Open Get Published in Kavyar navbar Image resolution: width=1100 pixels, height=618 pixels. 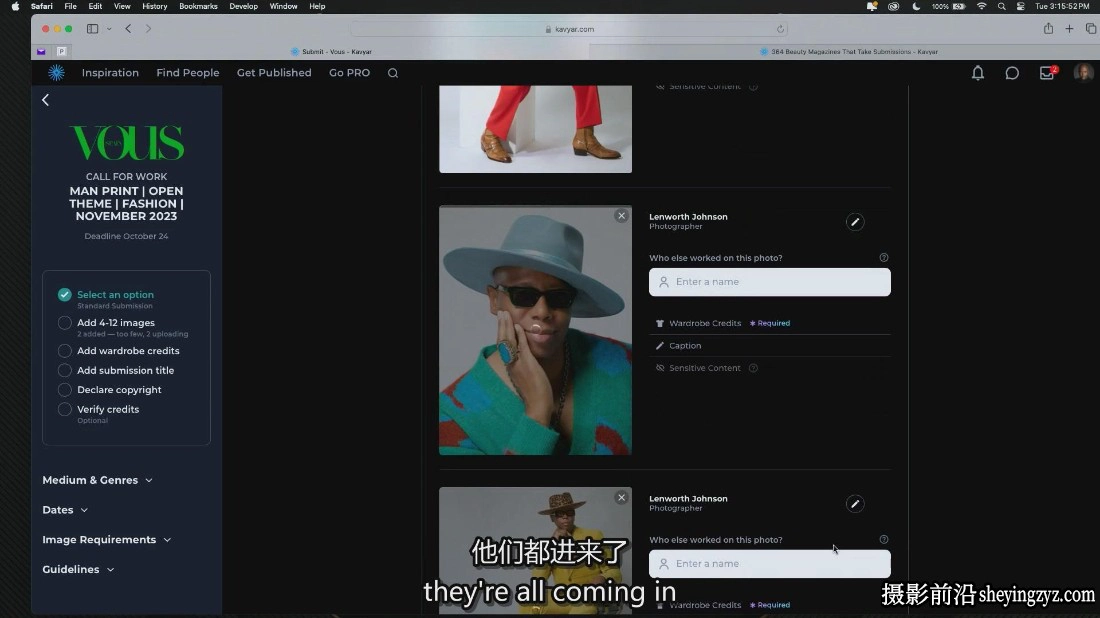click(274, 73)
